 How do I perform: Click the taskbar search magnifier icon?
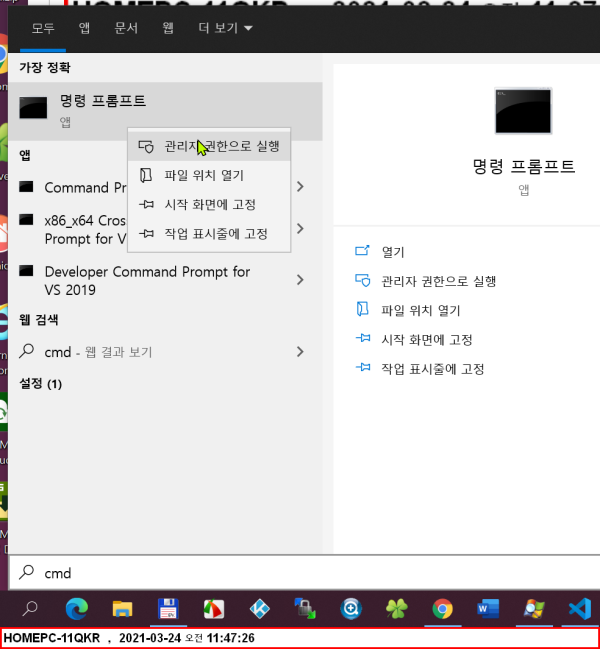(30, 609)
